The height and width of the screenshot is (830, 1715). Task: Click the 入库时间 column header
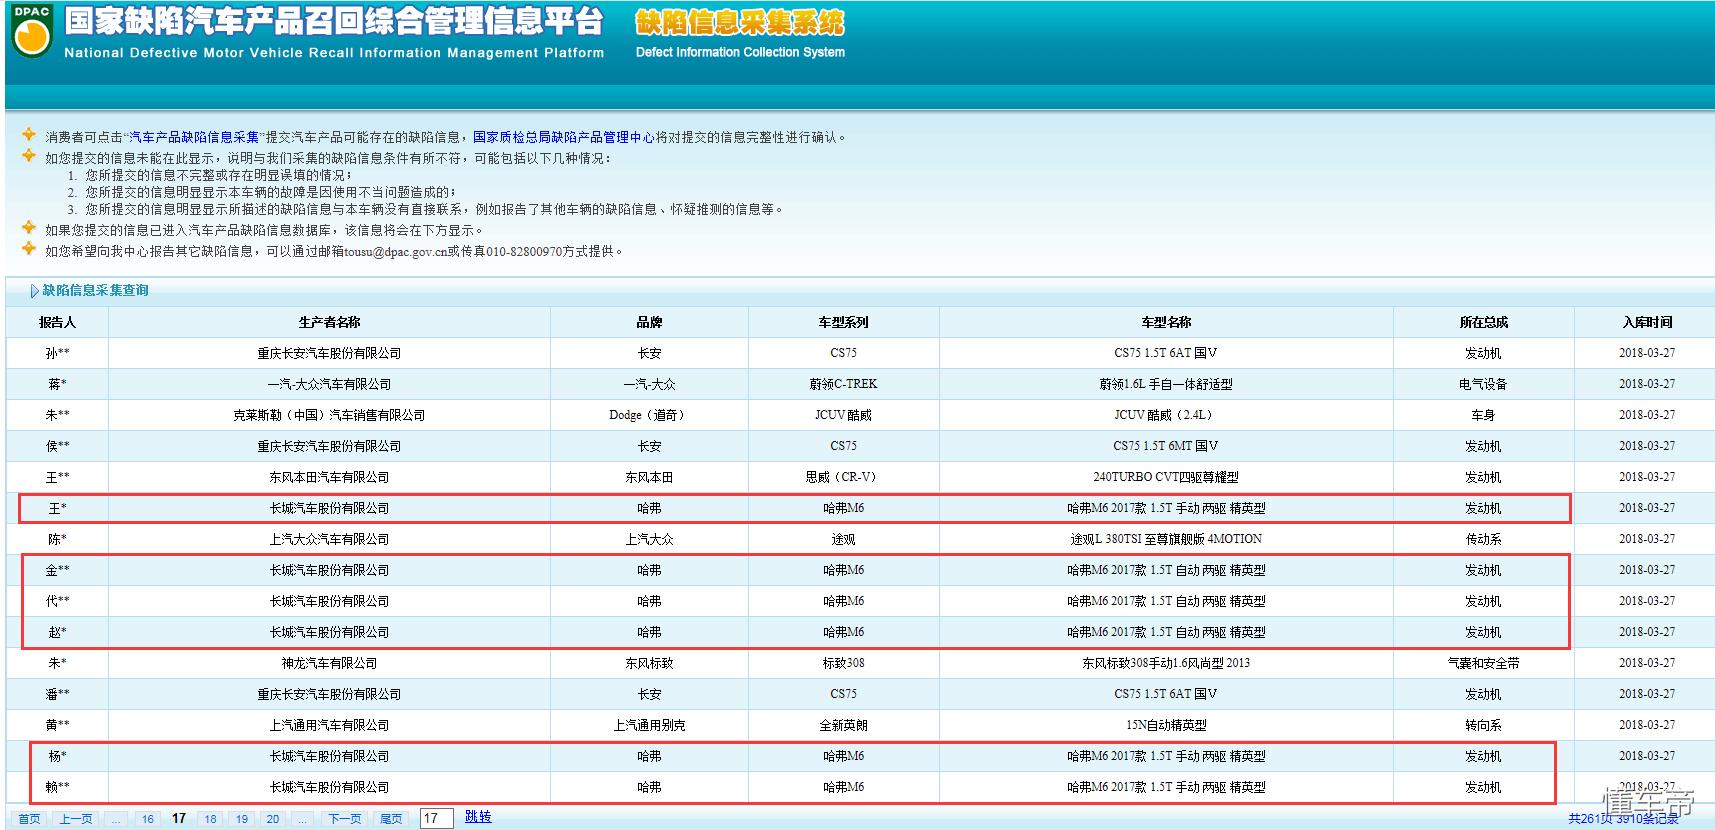tap(1646, 322)
